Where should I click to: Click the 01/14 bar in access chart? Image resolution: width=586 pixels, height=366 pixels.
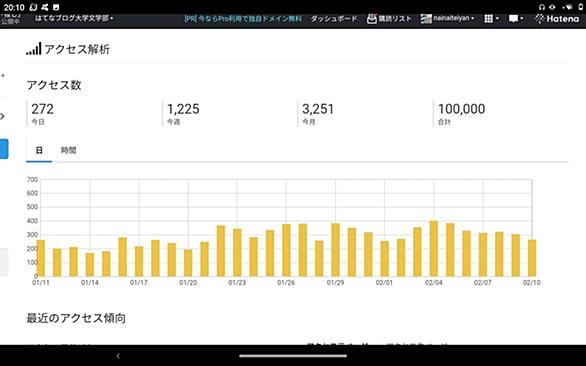click(x=90, y=265)
